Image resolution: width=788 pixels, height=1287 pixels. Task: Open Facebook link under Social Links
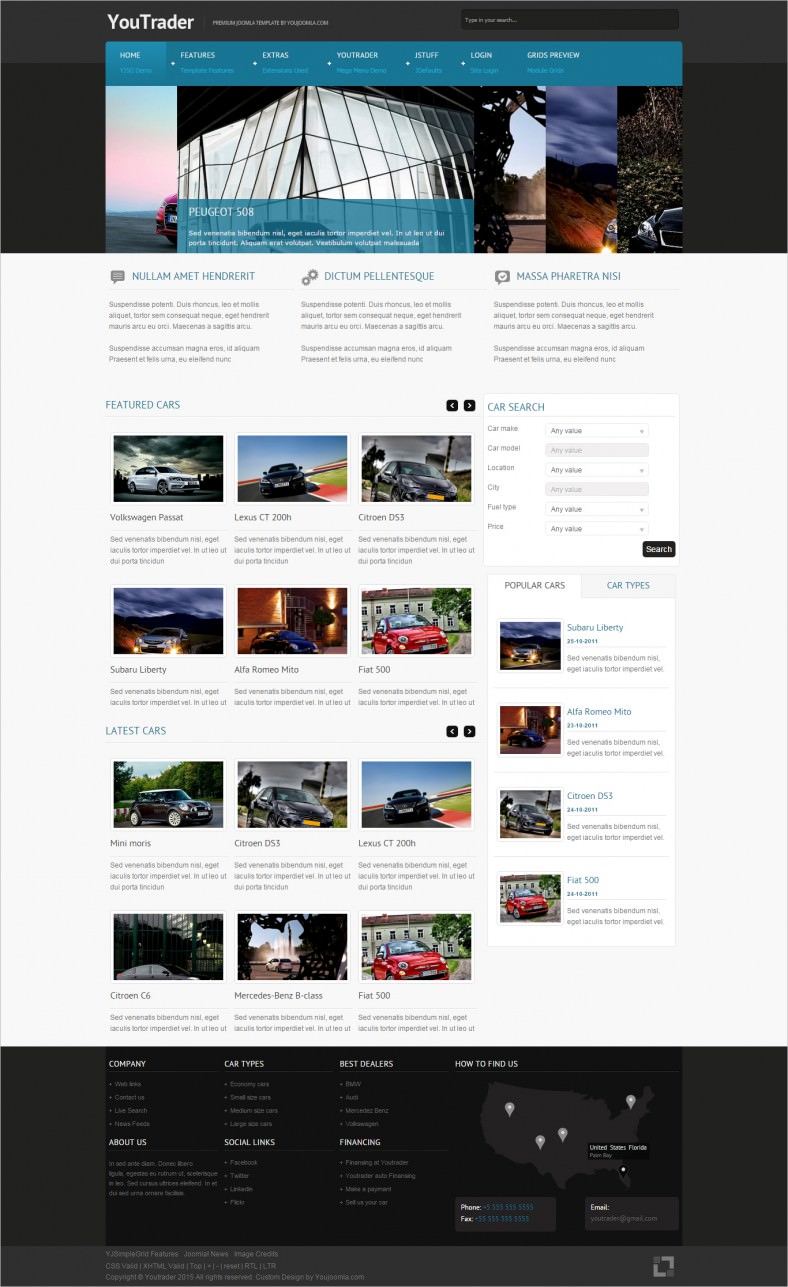tap(244, 1162)
